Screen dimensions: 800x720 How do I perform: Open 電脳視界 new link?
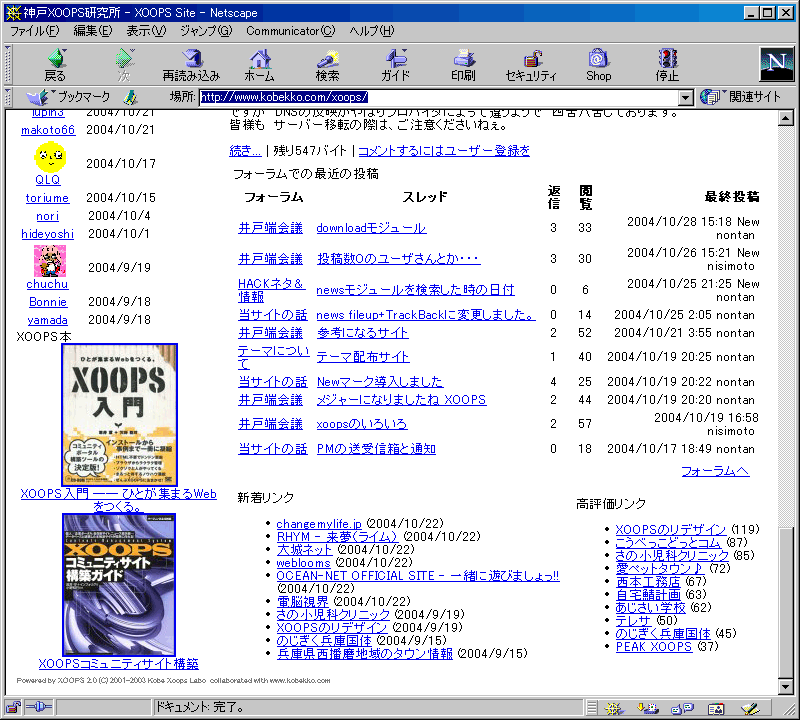coord(303,601)
